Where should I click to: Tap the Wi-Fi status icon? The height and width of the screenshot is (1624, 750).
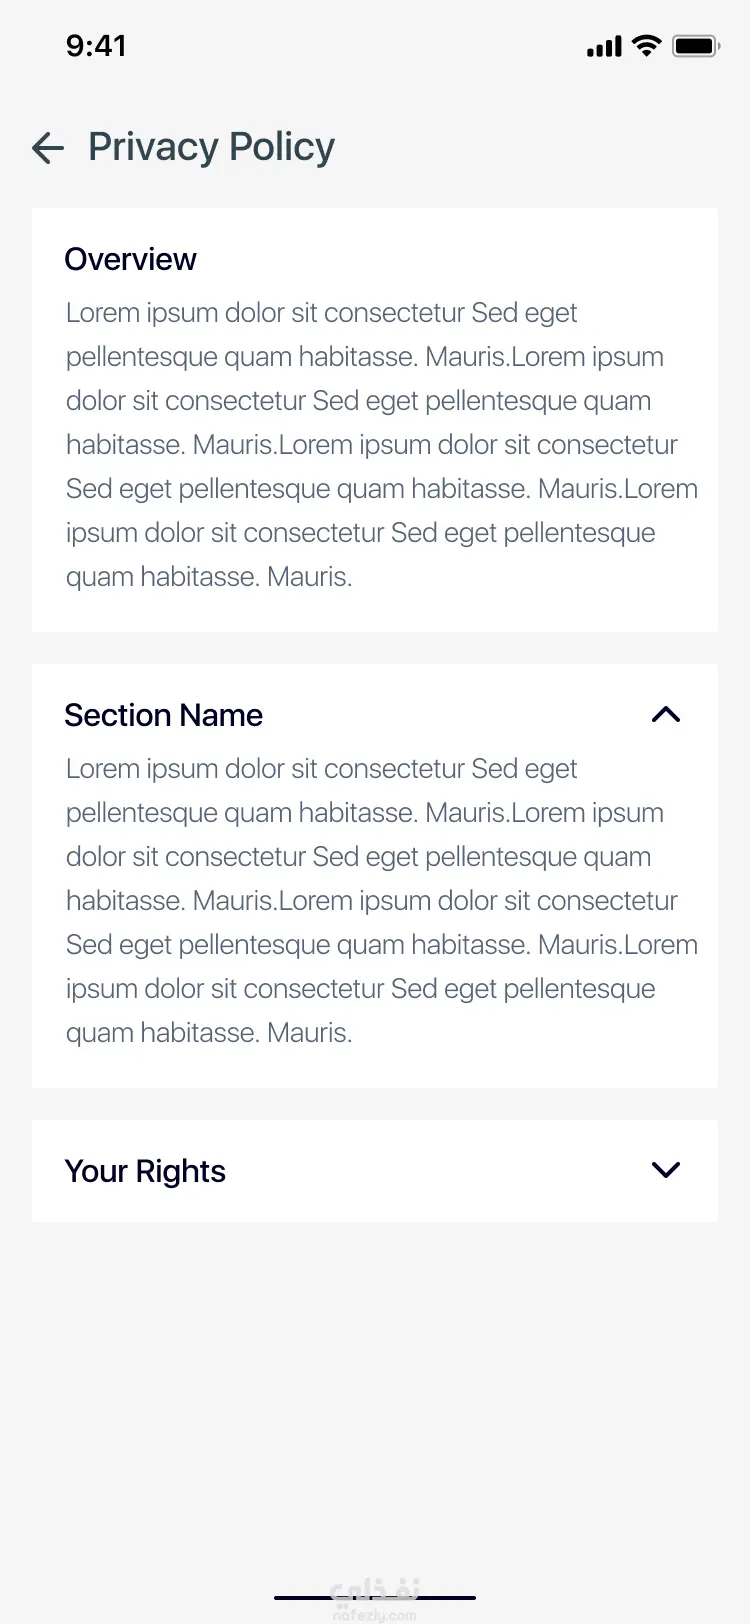[647, 45]
